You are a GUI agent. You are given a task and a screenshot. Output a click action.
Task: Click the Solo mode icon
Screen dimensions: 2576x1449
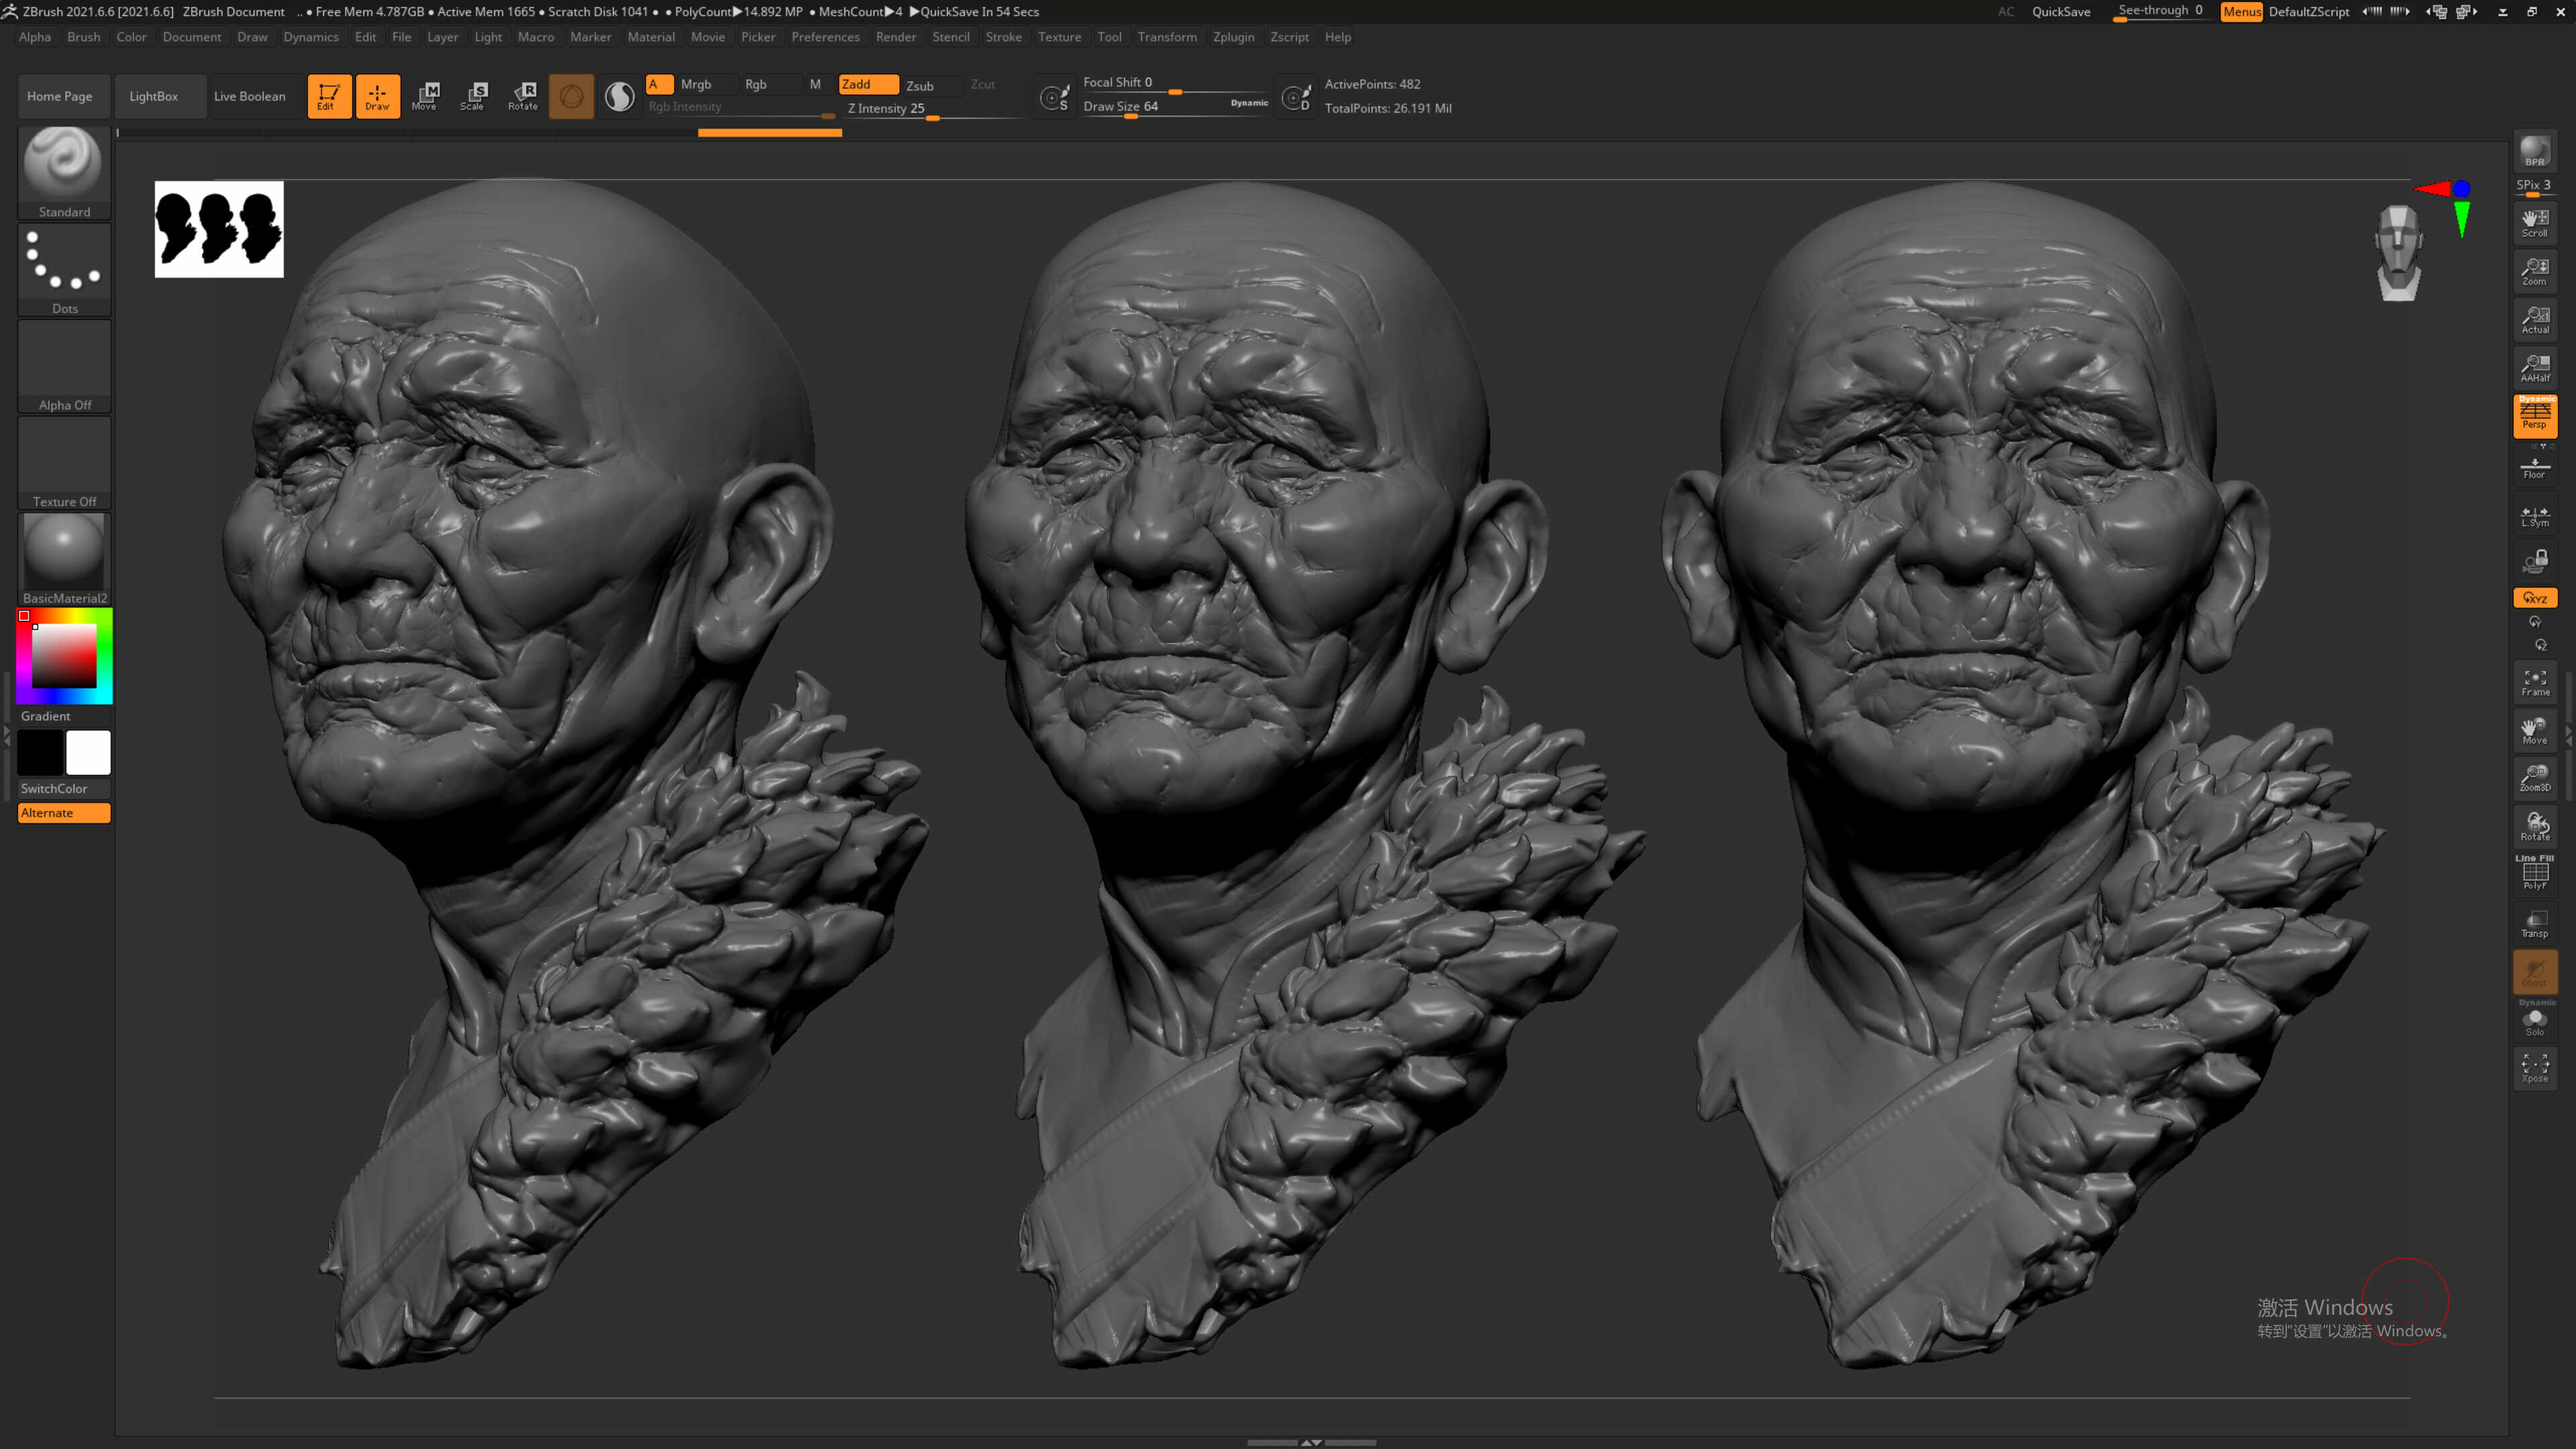tap(2534, 1022)
